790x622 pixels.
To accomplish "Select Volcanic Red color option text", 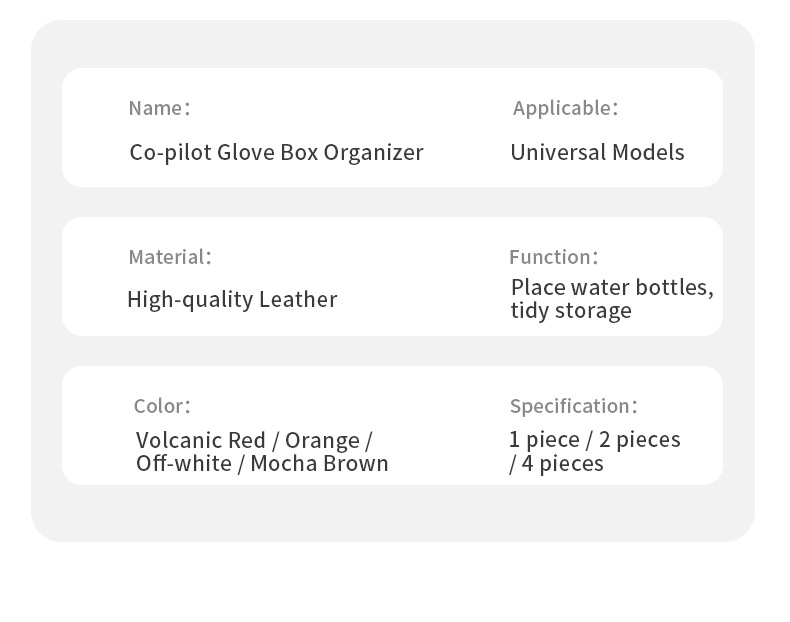I will click(x=200, y=440).
